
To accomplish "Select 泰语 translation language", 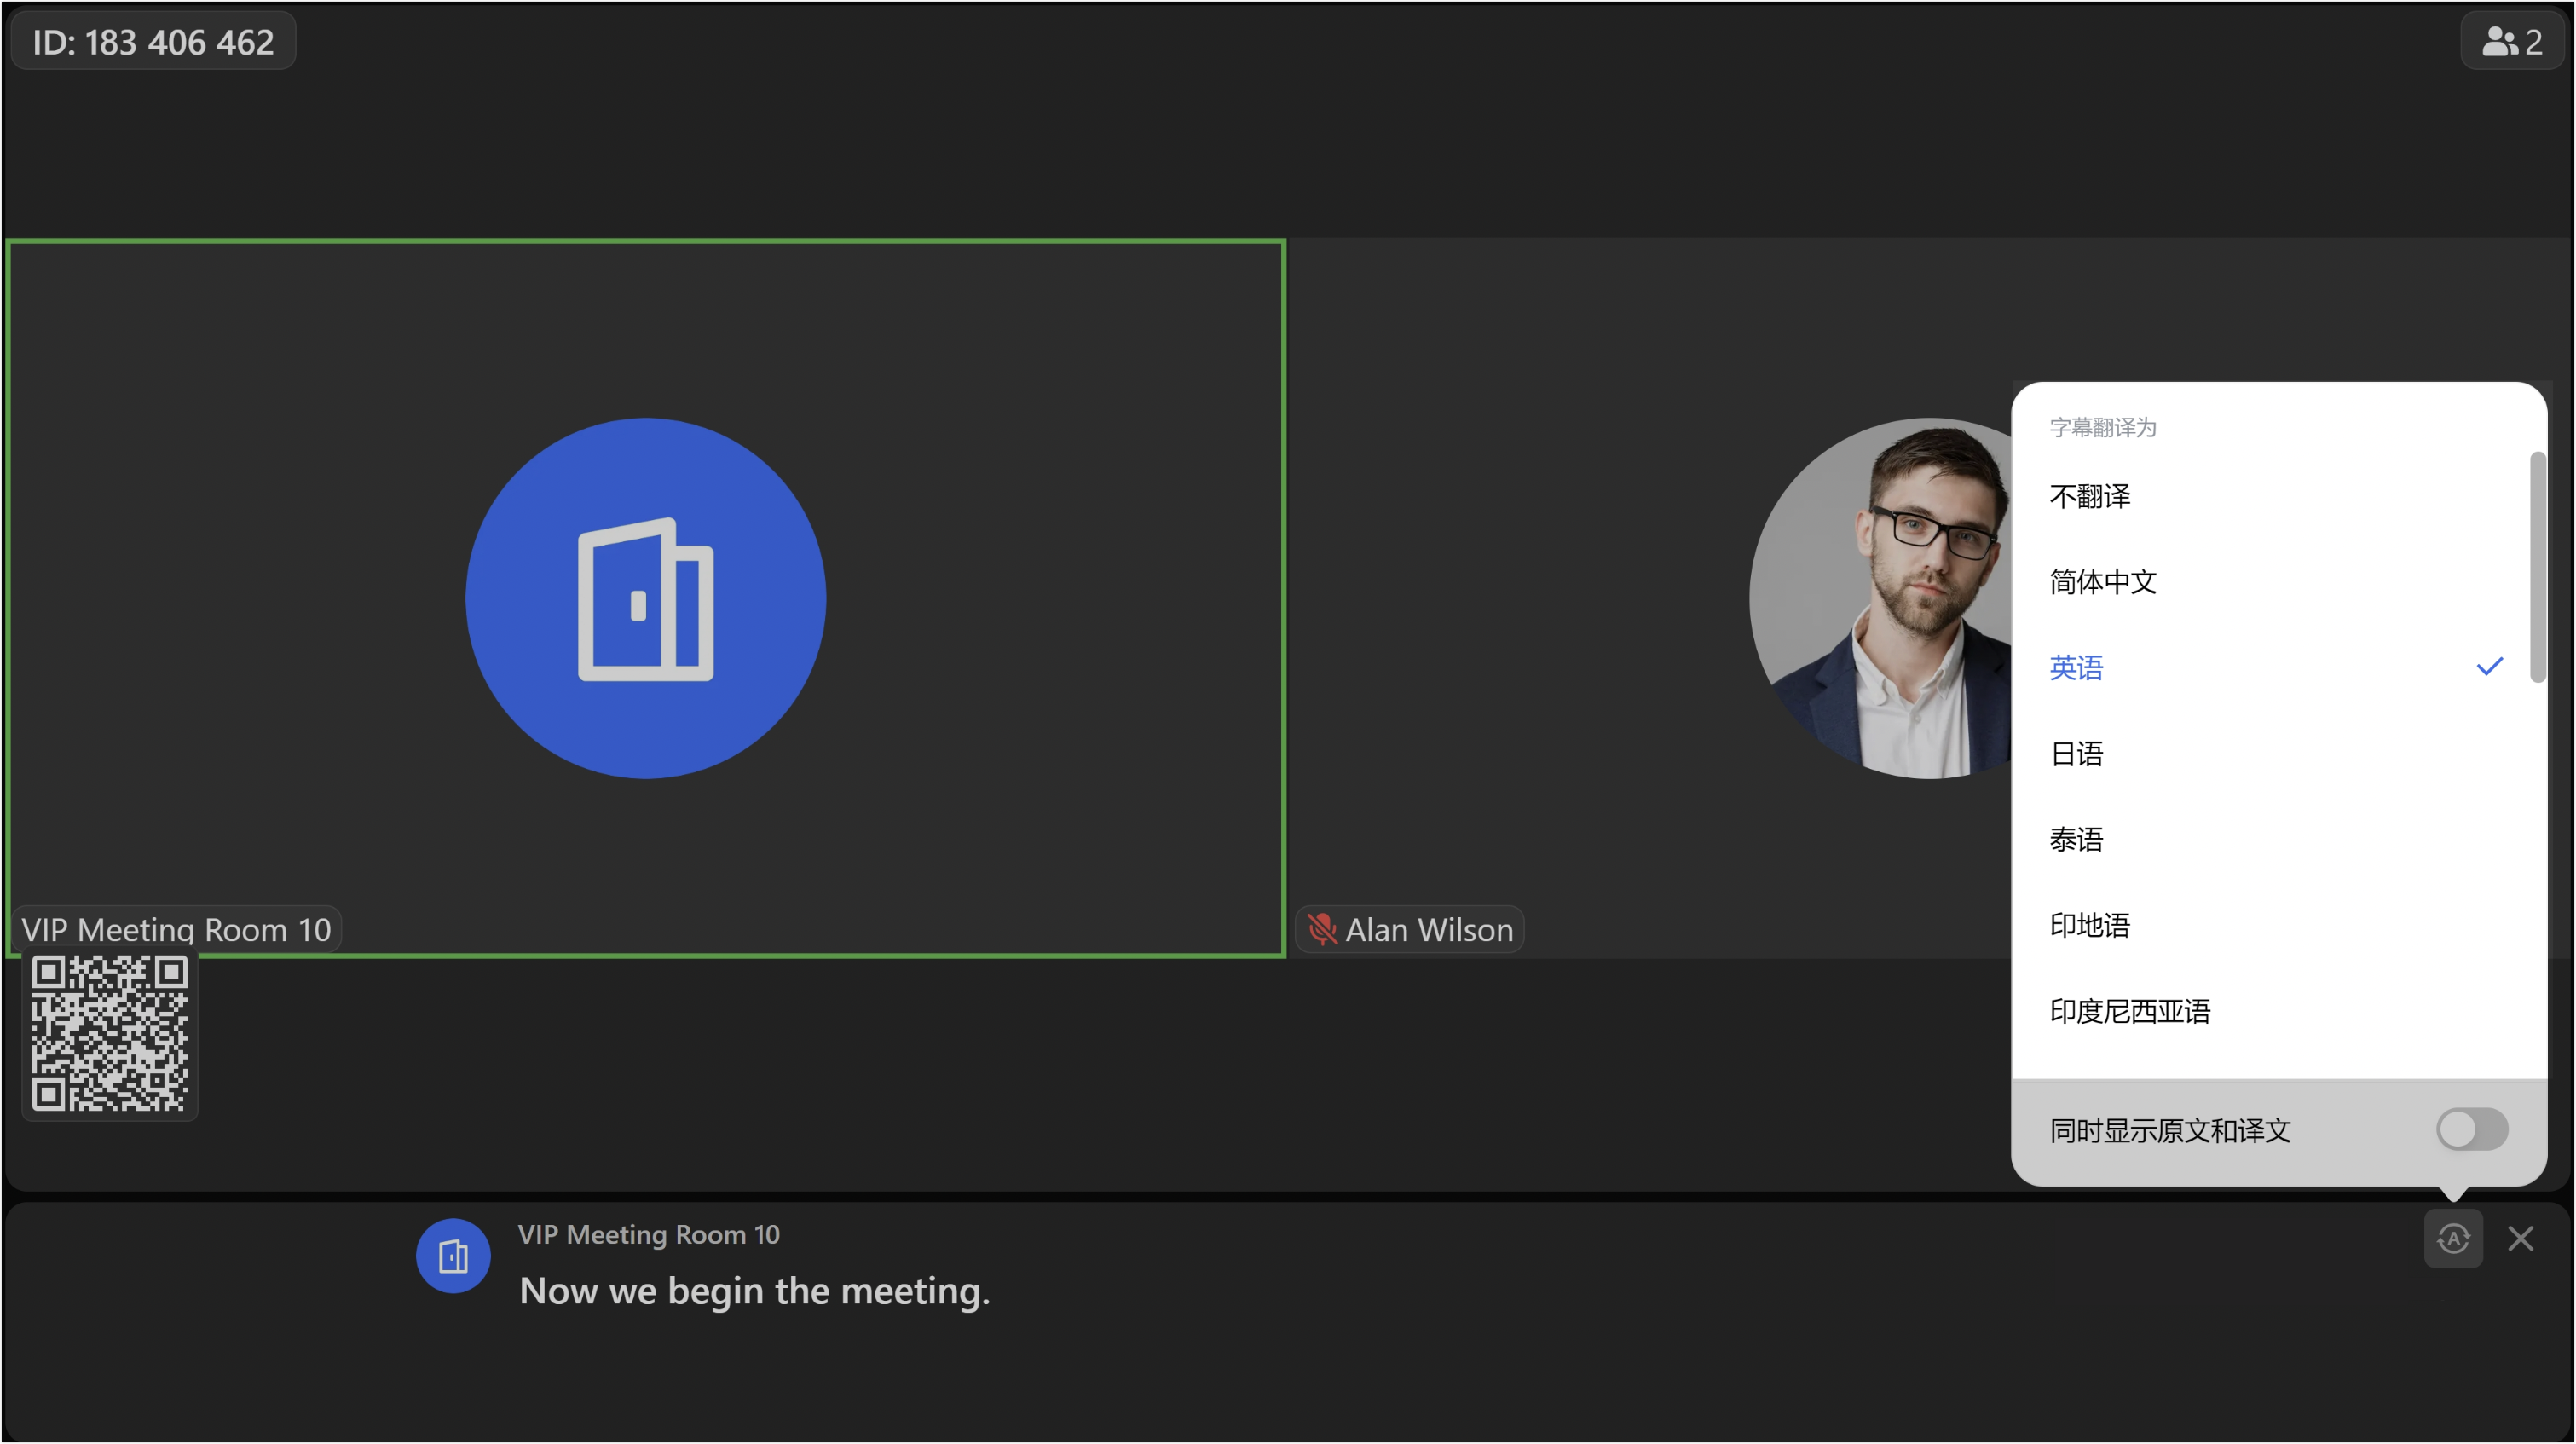I will pyautogui.click(x=2278, y=840).
